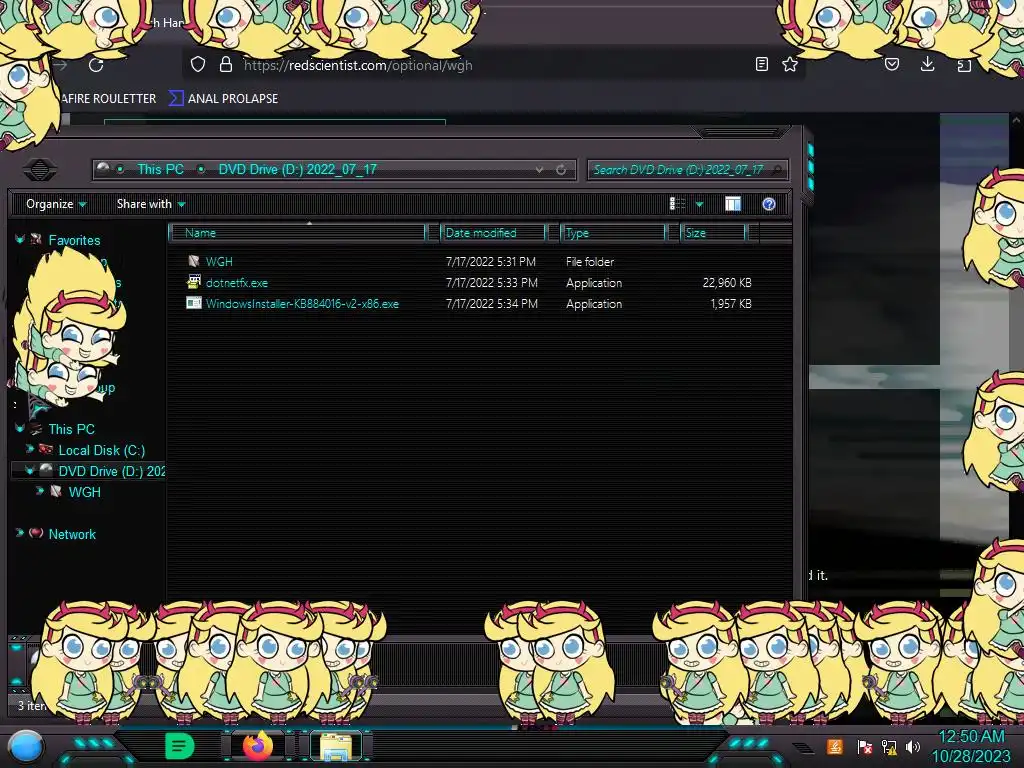Image resolution: width=1024 pixels, height=768 pixels.
Task: Select WindowsInstaller-KB884016-v2-x86.exe file
Action: coord(302,304)
